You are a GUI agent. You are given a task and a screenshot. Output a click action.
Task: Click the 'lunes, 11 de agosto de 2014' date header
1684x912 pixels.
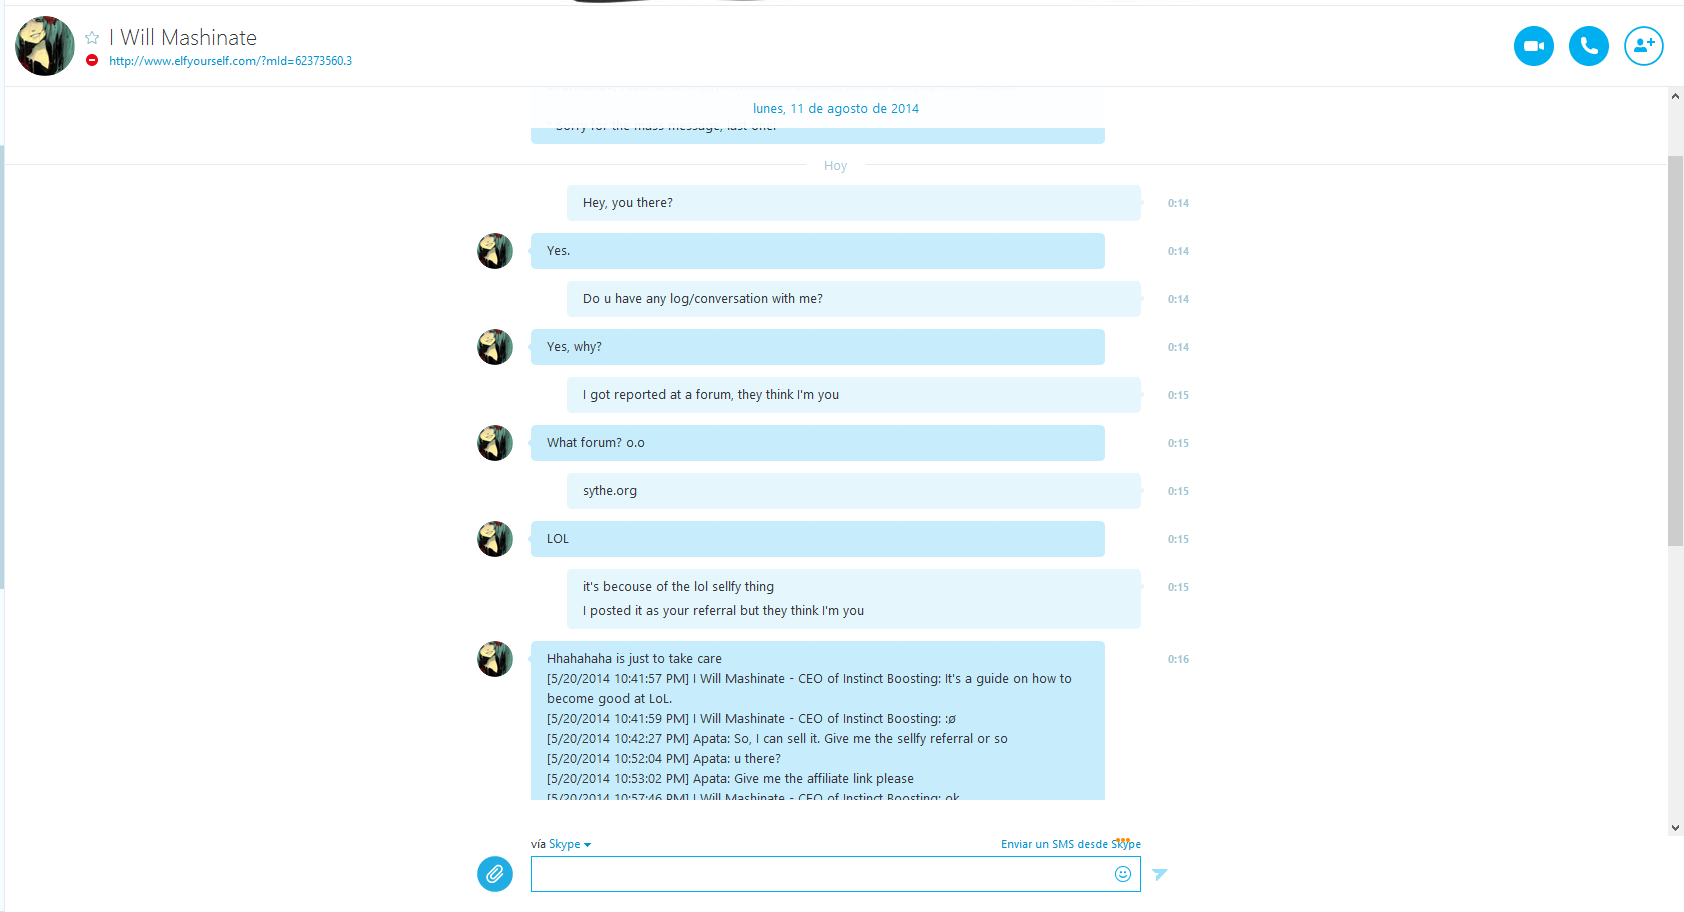coord(836,109)
